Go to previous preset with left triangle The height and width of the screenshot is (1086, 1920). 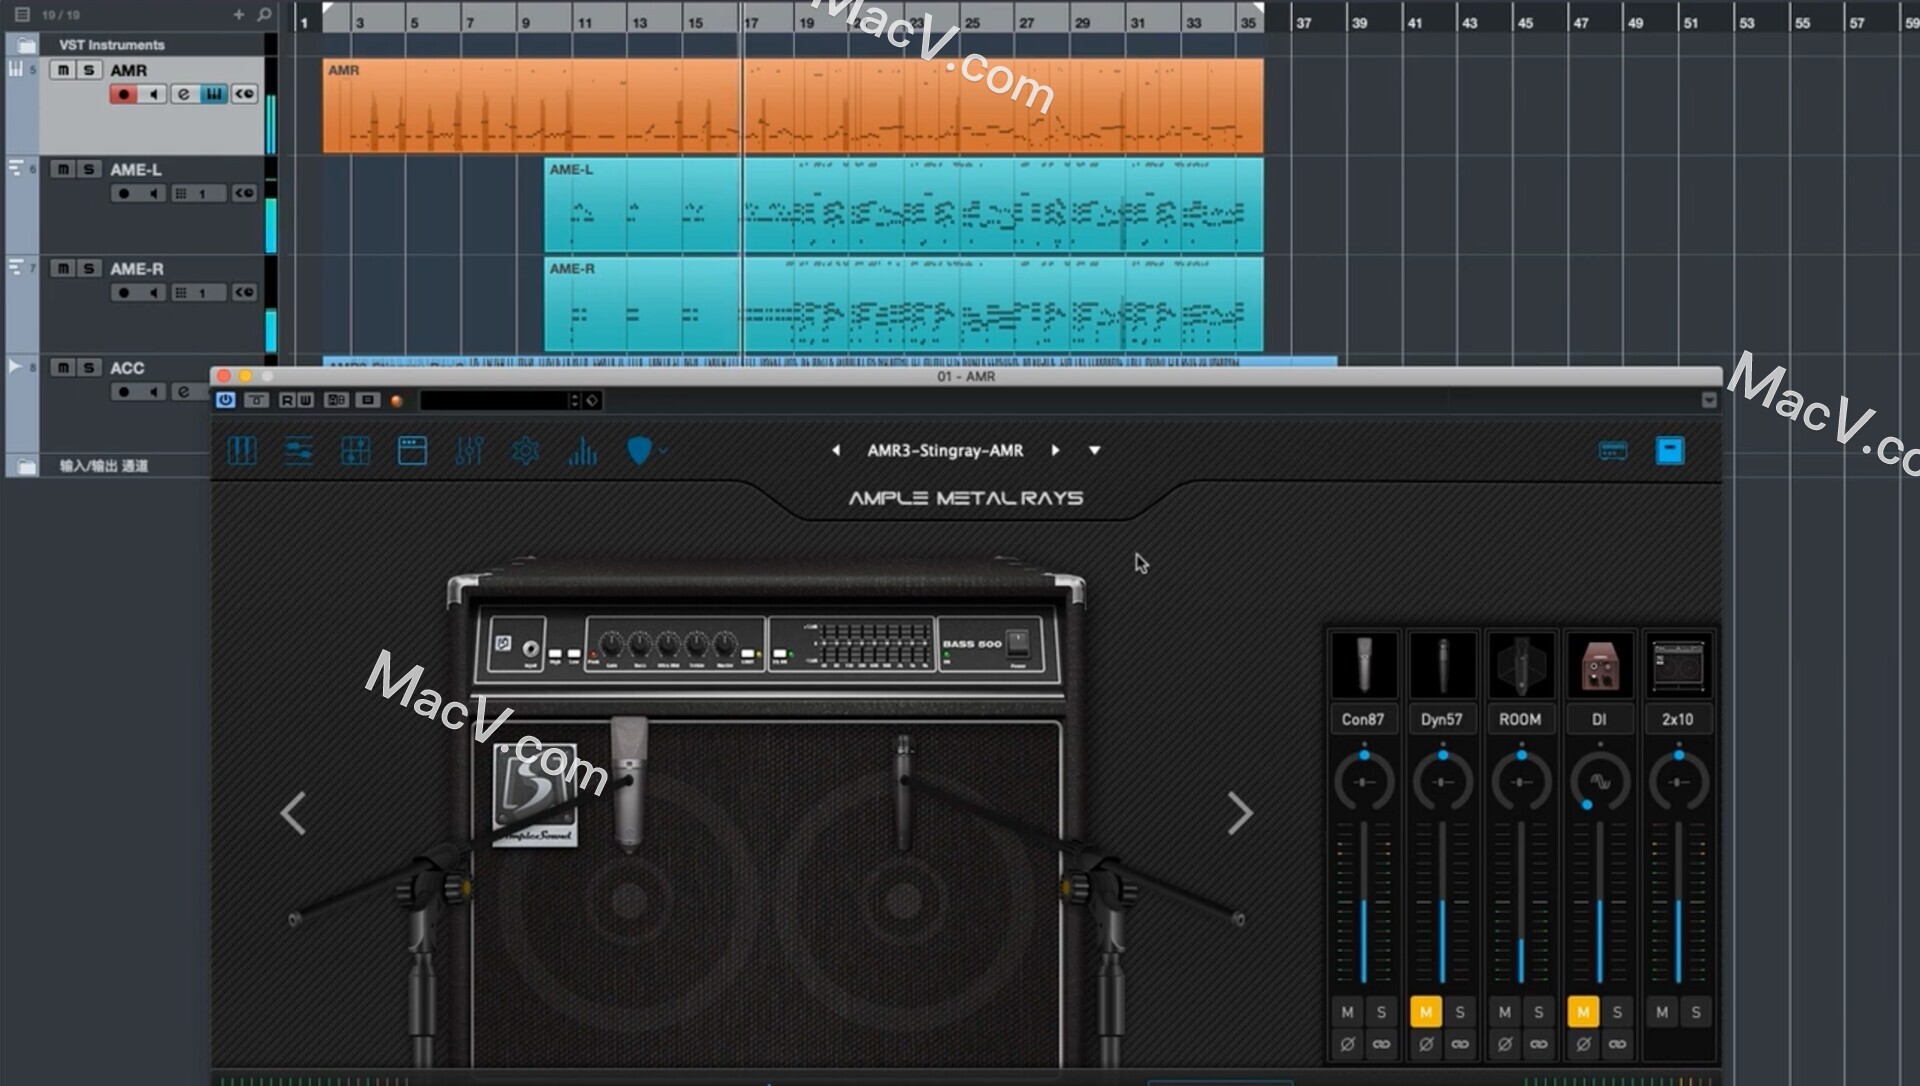coord(836,451)
